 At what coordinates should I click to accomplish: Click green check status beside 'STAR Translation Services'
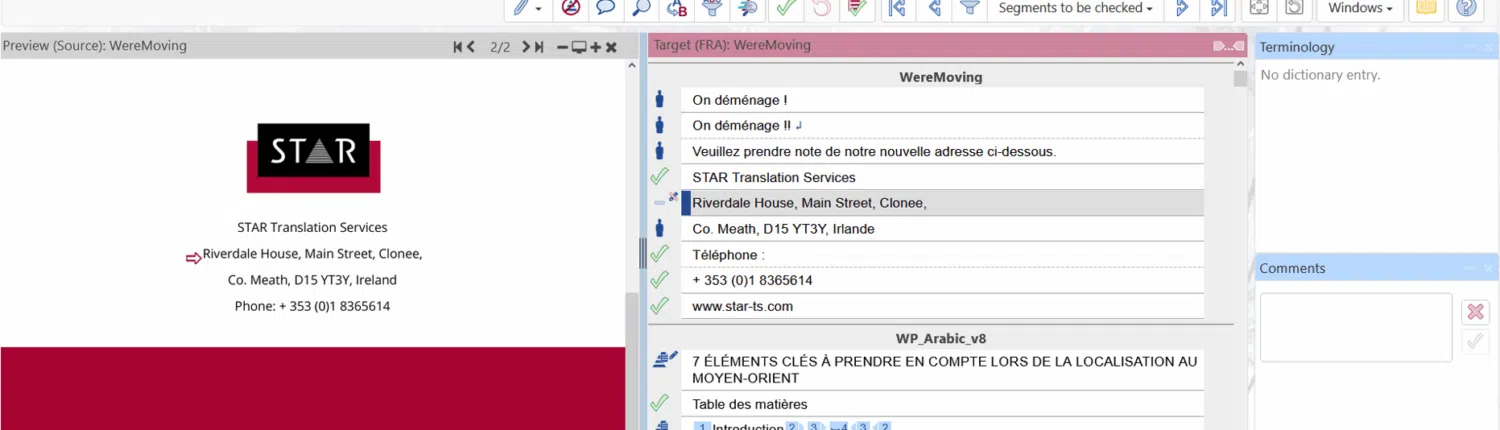point(659,176)
